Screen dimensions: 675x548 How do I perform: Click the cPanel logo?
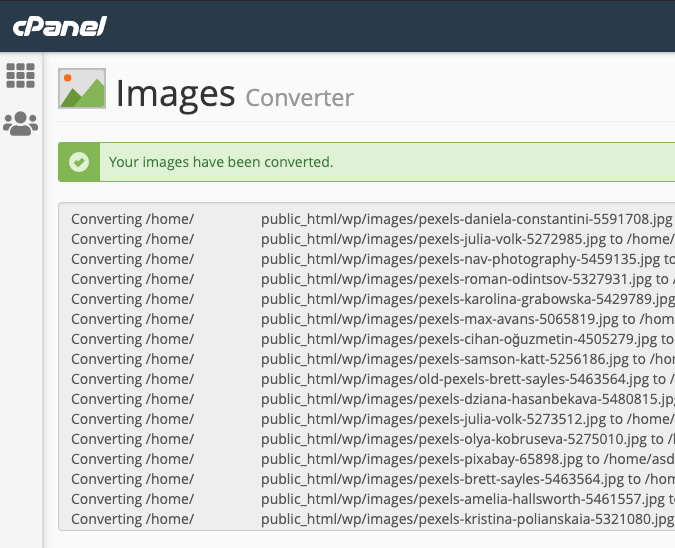(x=60, y=27)
